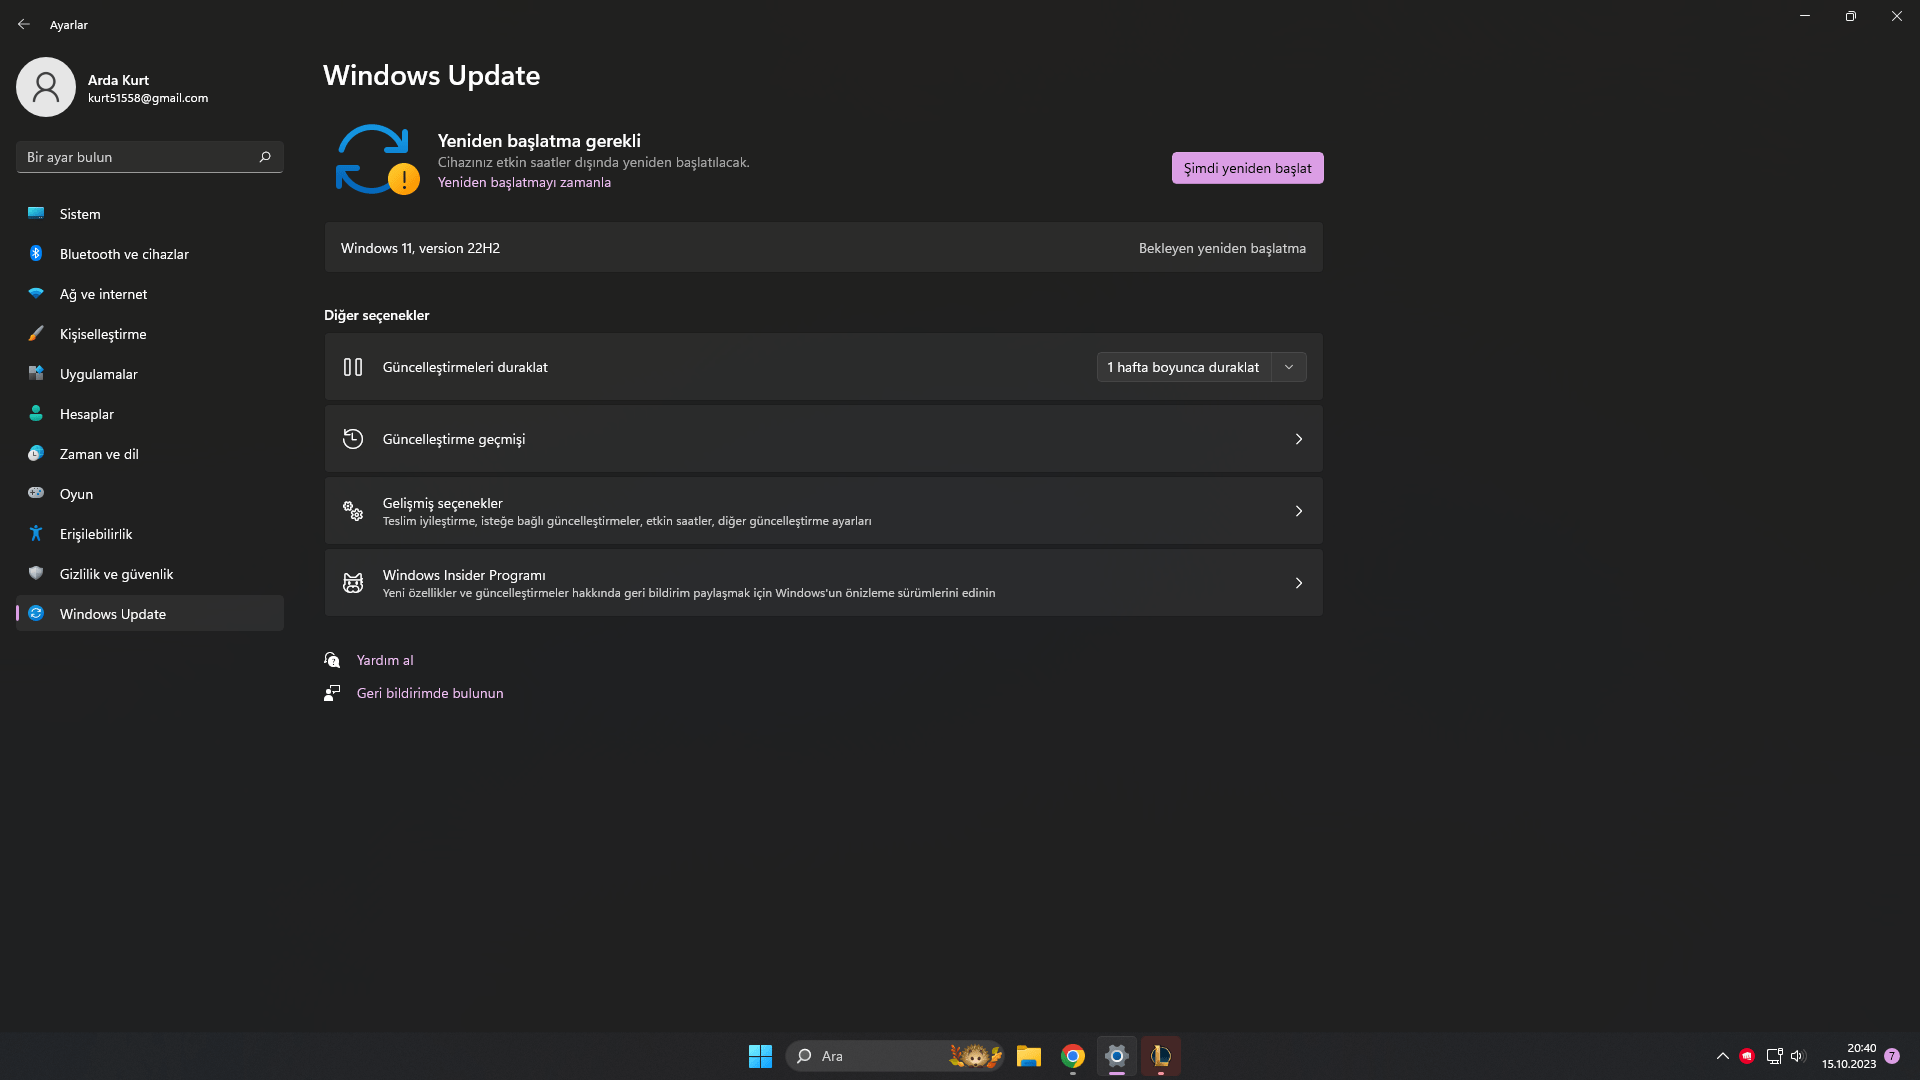Open League of Legends taskbar icon

coord(1161,1056)
